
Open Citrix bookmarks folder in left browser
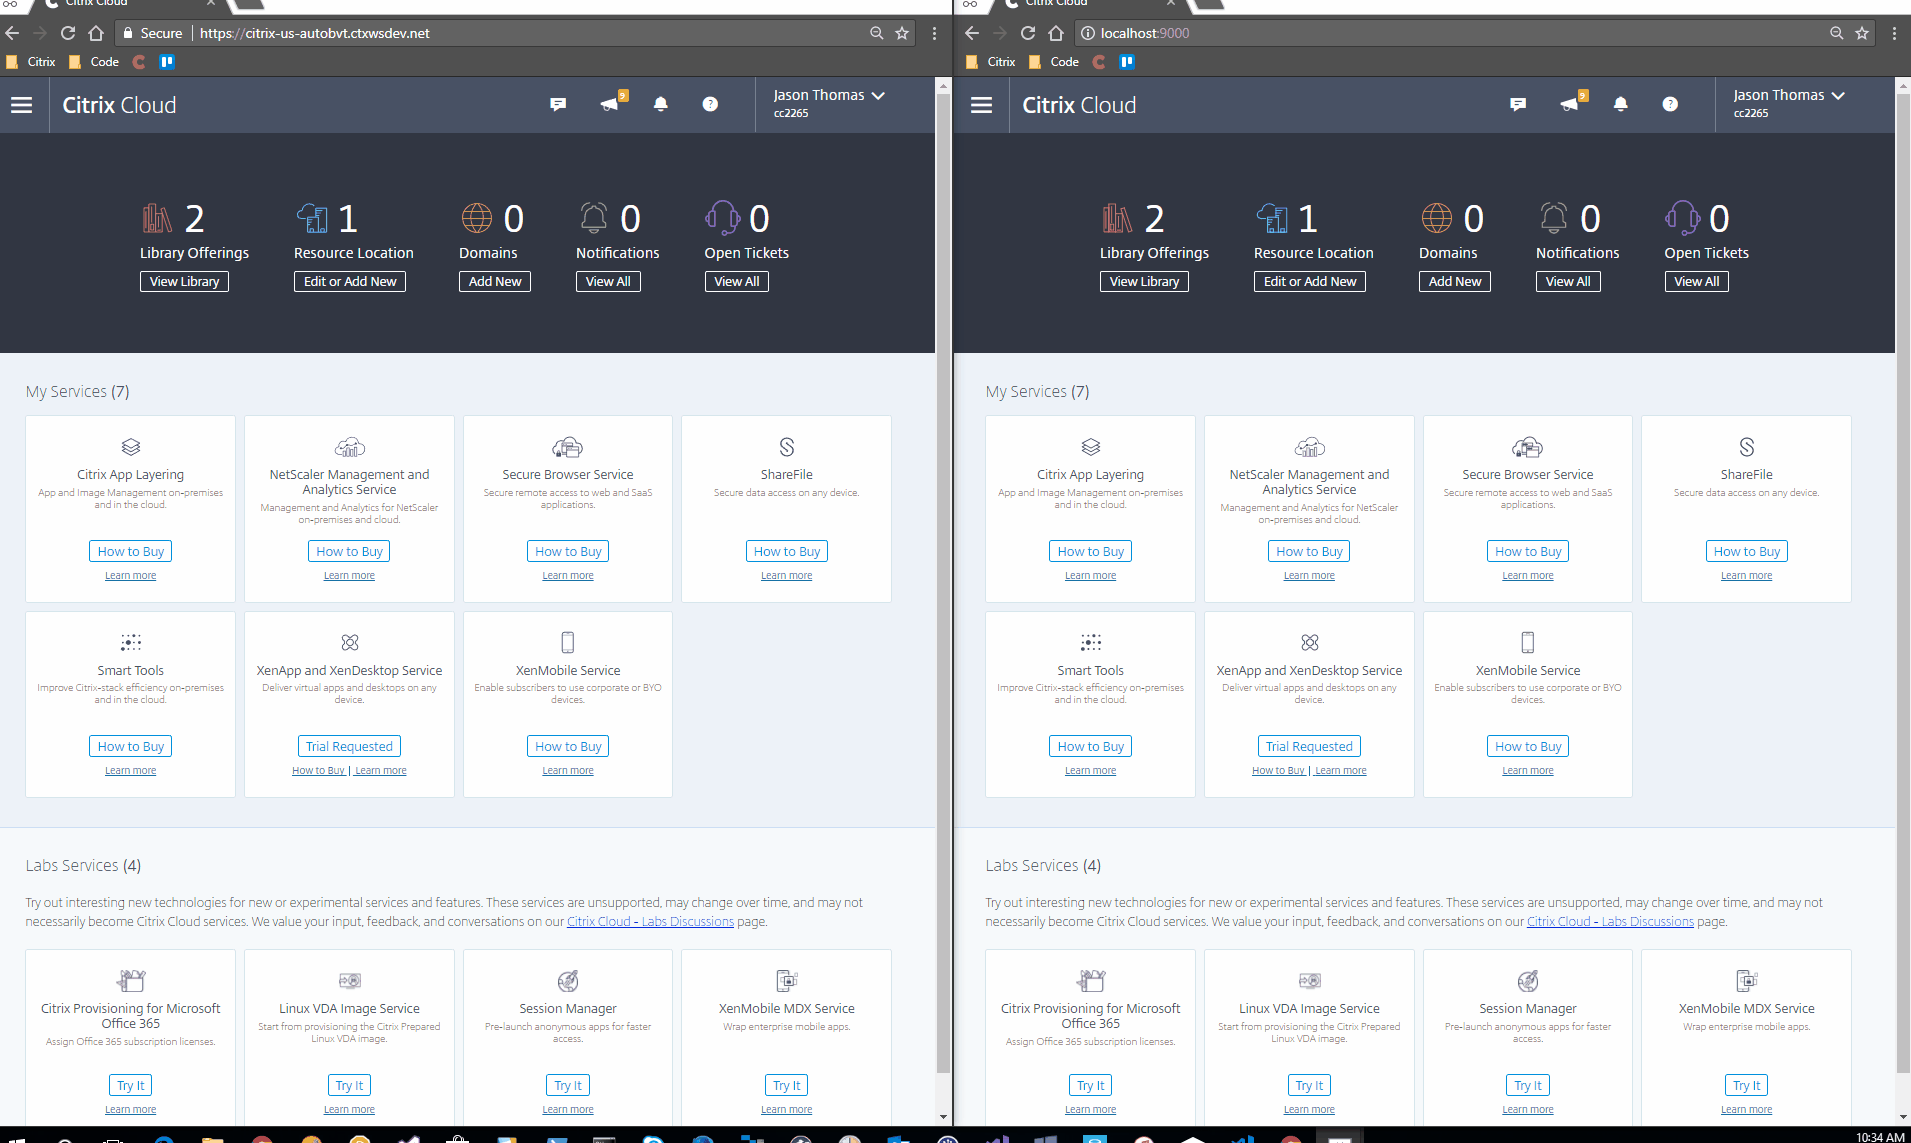31,62
